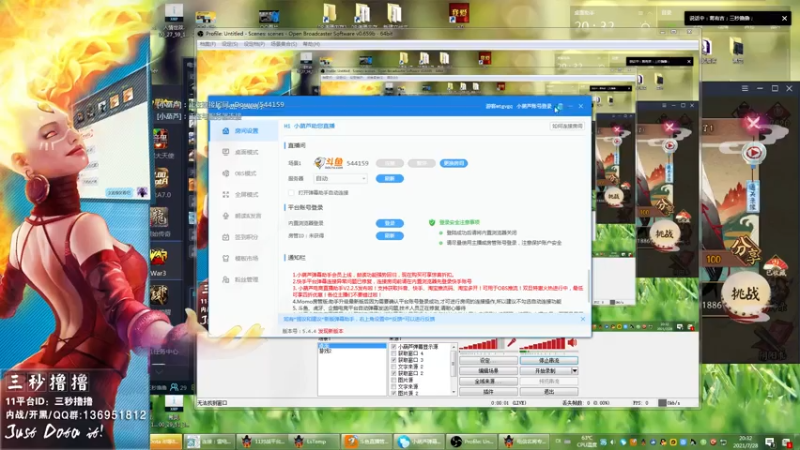Click the Douyu logo next to 544159

(329, 163)
